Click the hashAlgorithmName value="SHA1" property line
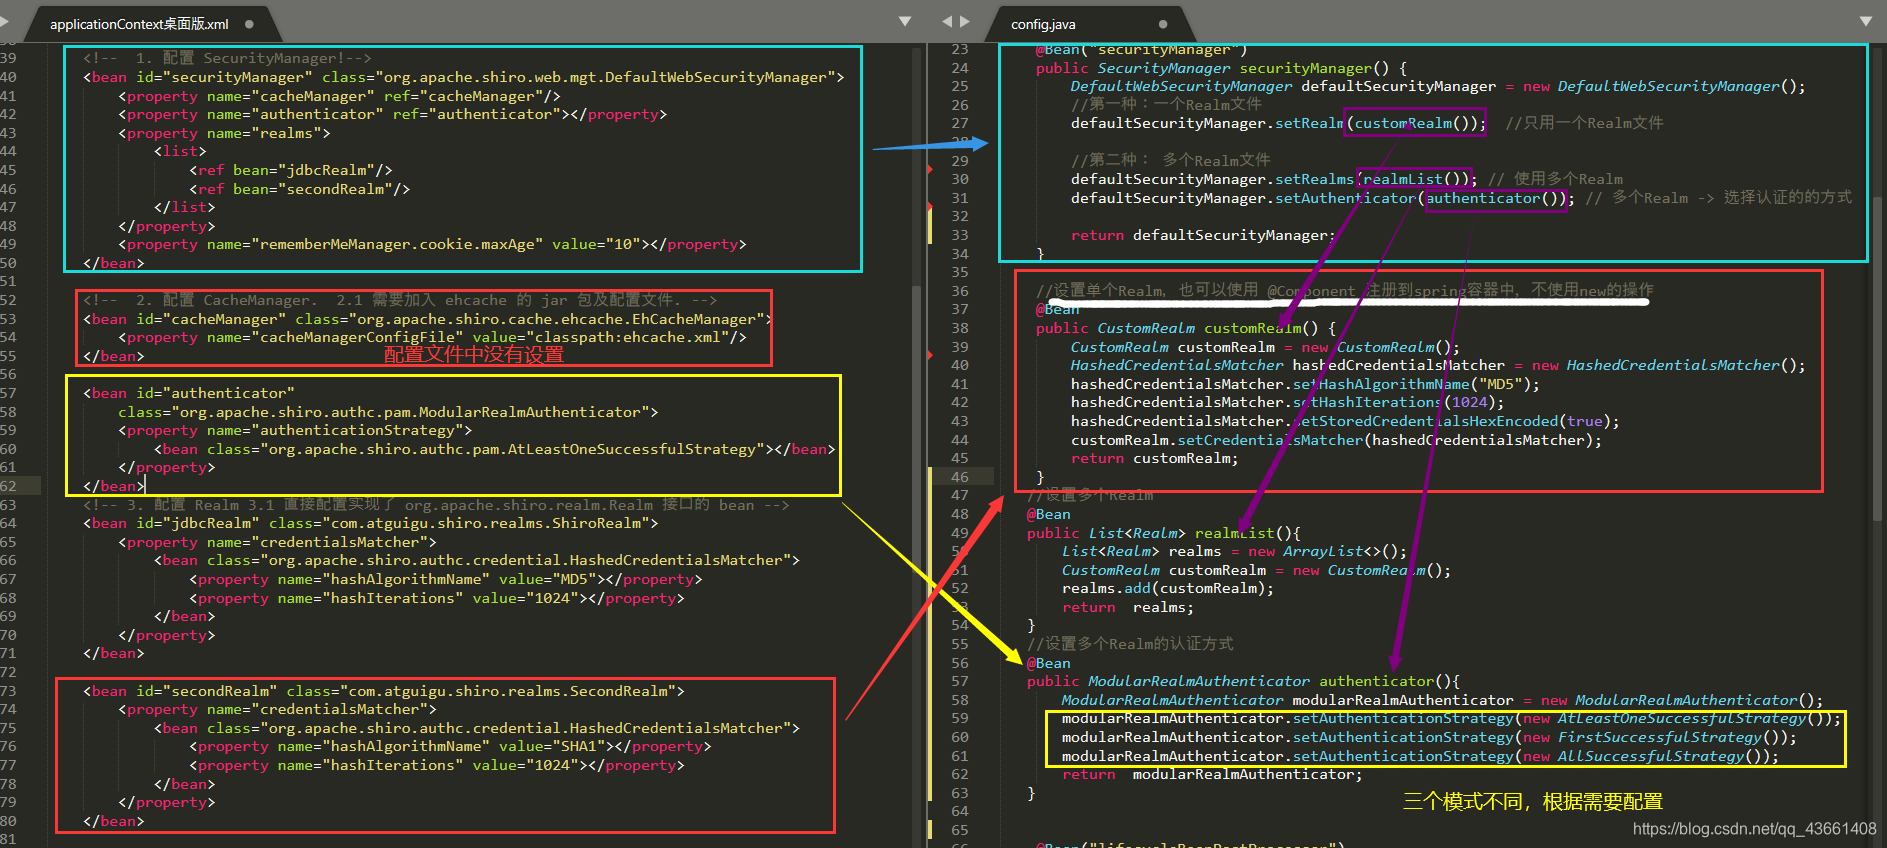 point(450,746)
